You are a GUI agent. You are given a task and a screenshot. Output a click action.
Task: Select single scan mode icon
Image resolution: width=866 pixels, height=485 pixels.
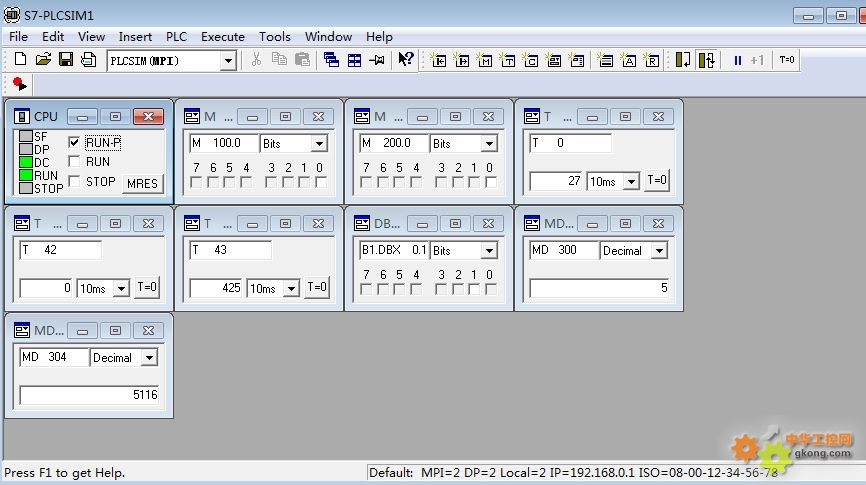point(683,60)
